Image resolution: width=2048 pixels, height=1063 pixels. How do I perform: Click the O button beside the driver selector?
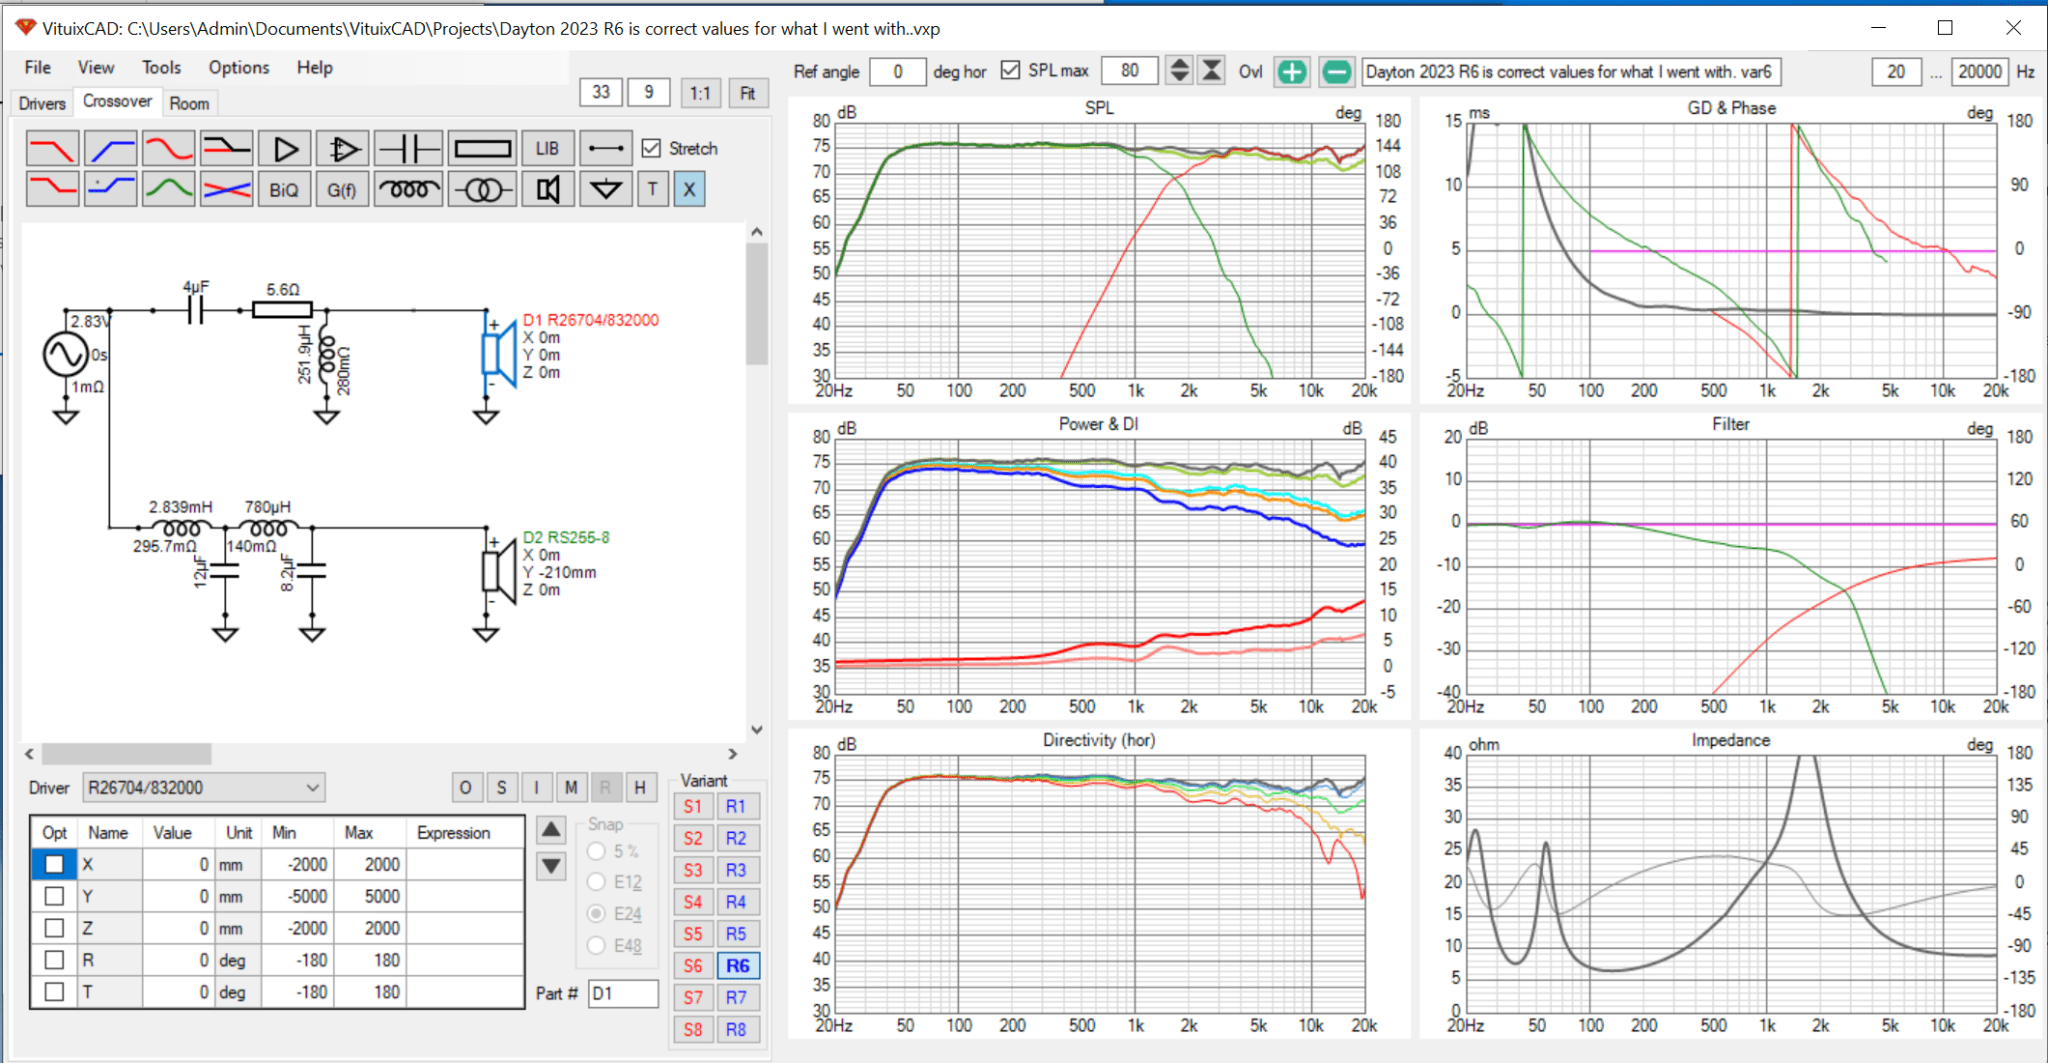coord(465,788)
